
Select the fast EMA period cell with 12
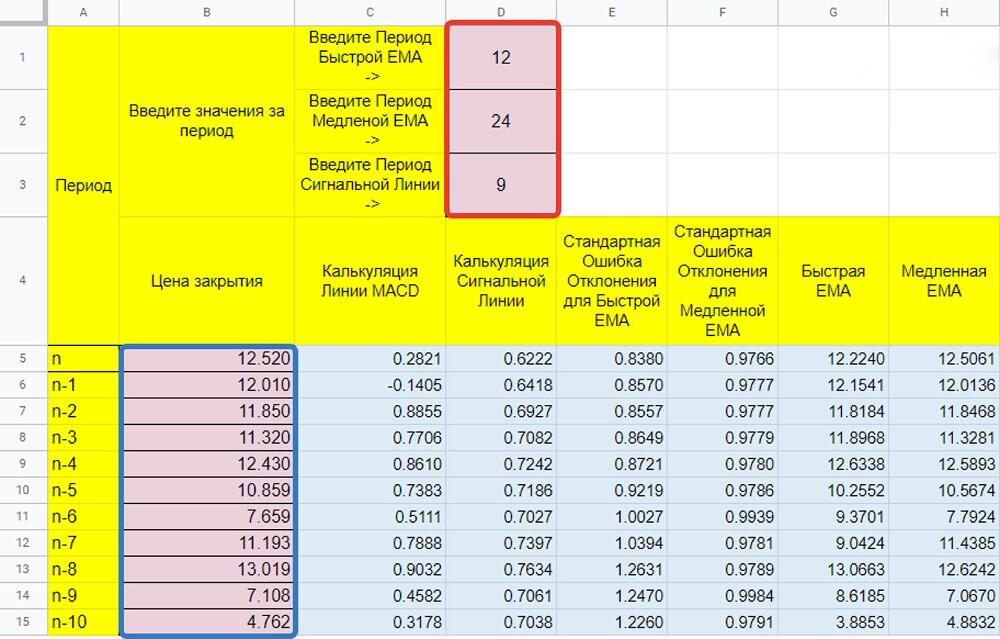[x=501, y=58]
